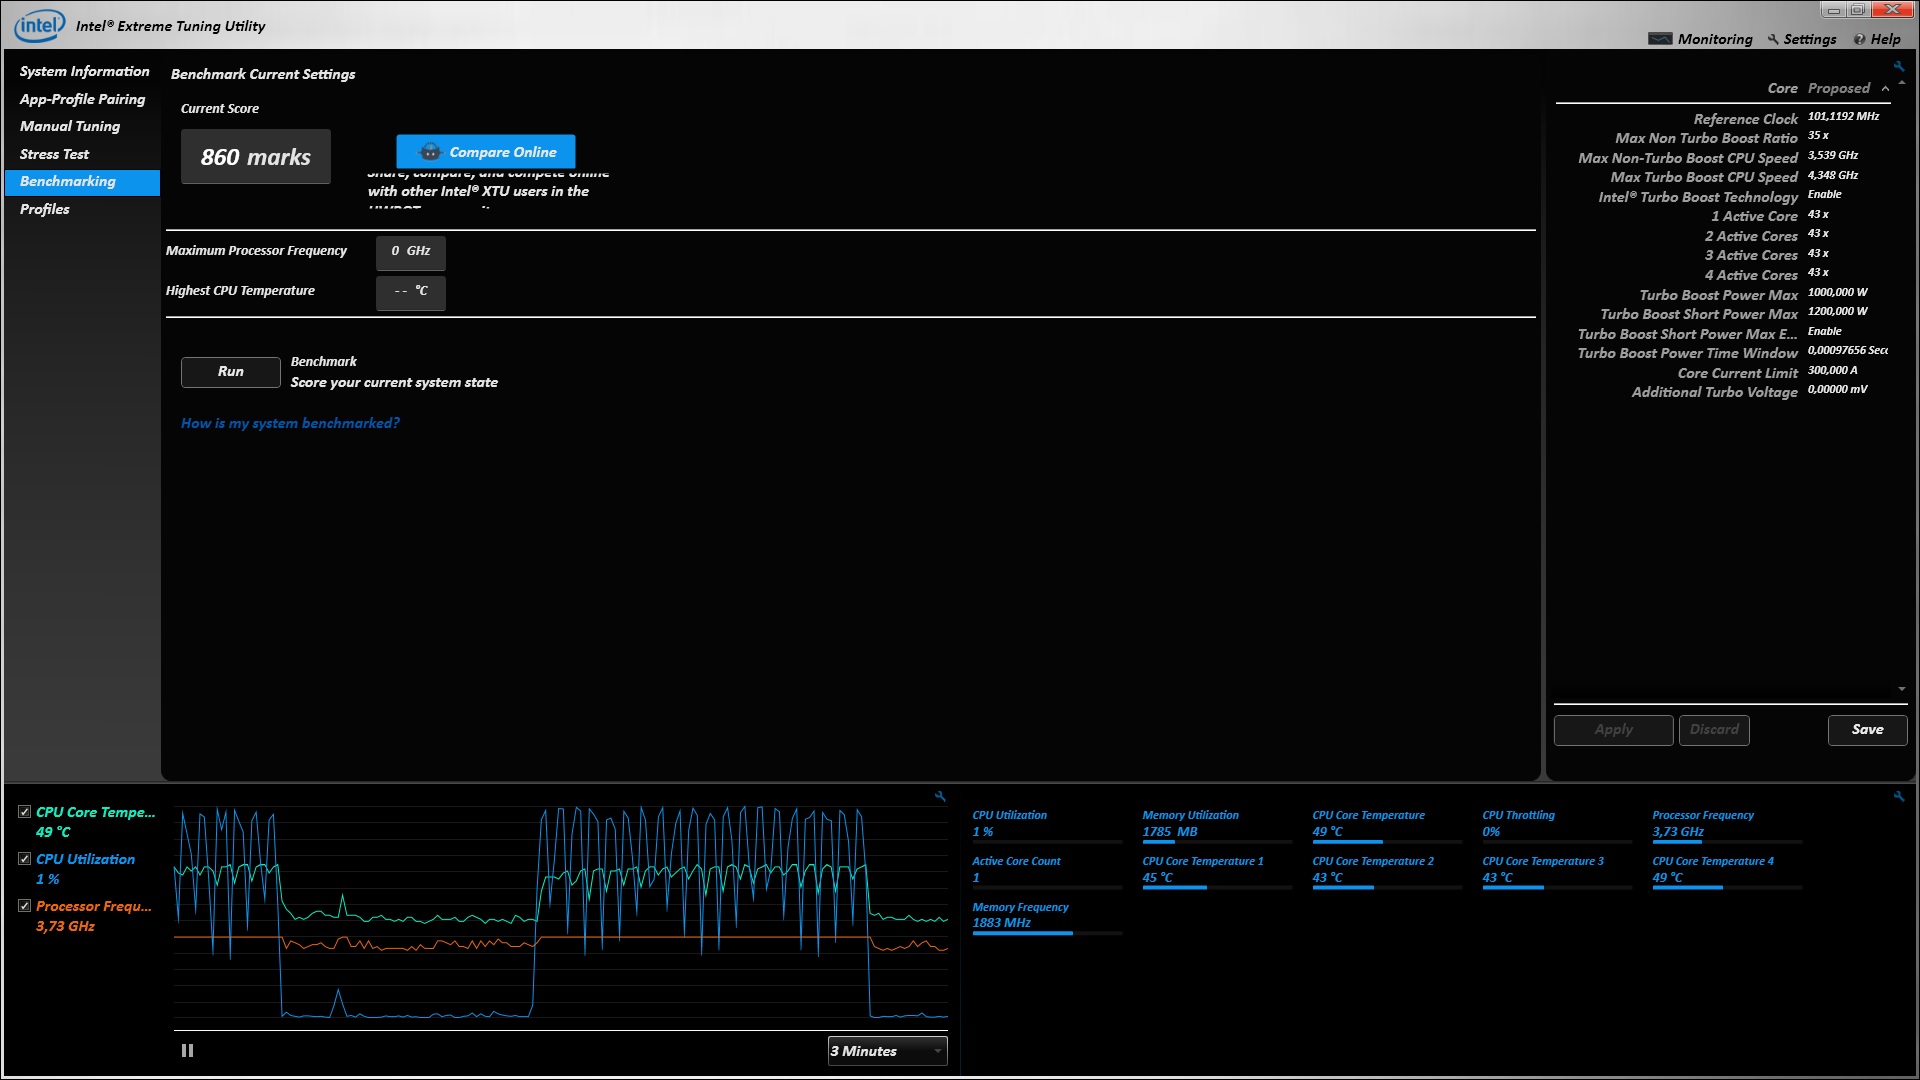The image size is (1920, 1080).
Task: Select Intel Turbo Boost Technology Enable value
Action: coord(1824,195)
